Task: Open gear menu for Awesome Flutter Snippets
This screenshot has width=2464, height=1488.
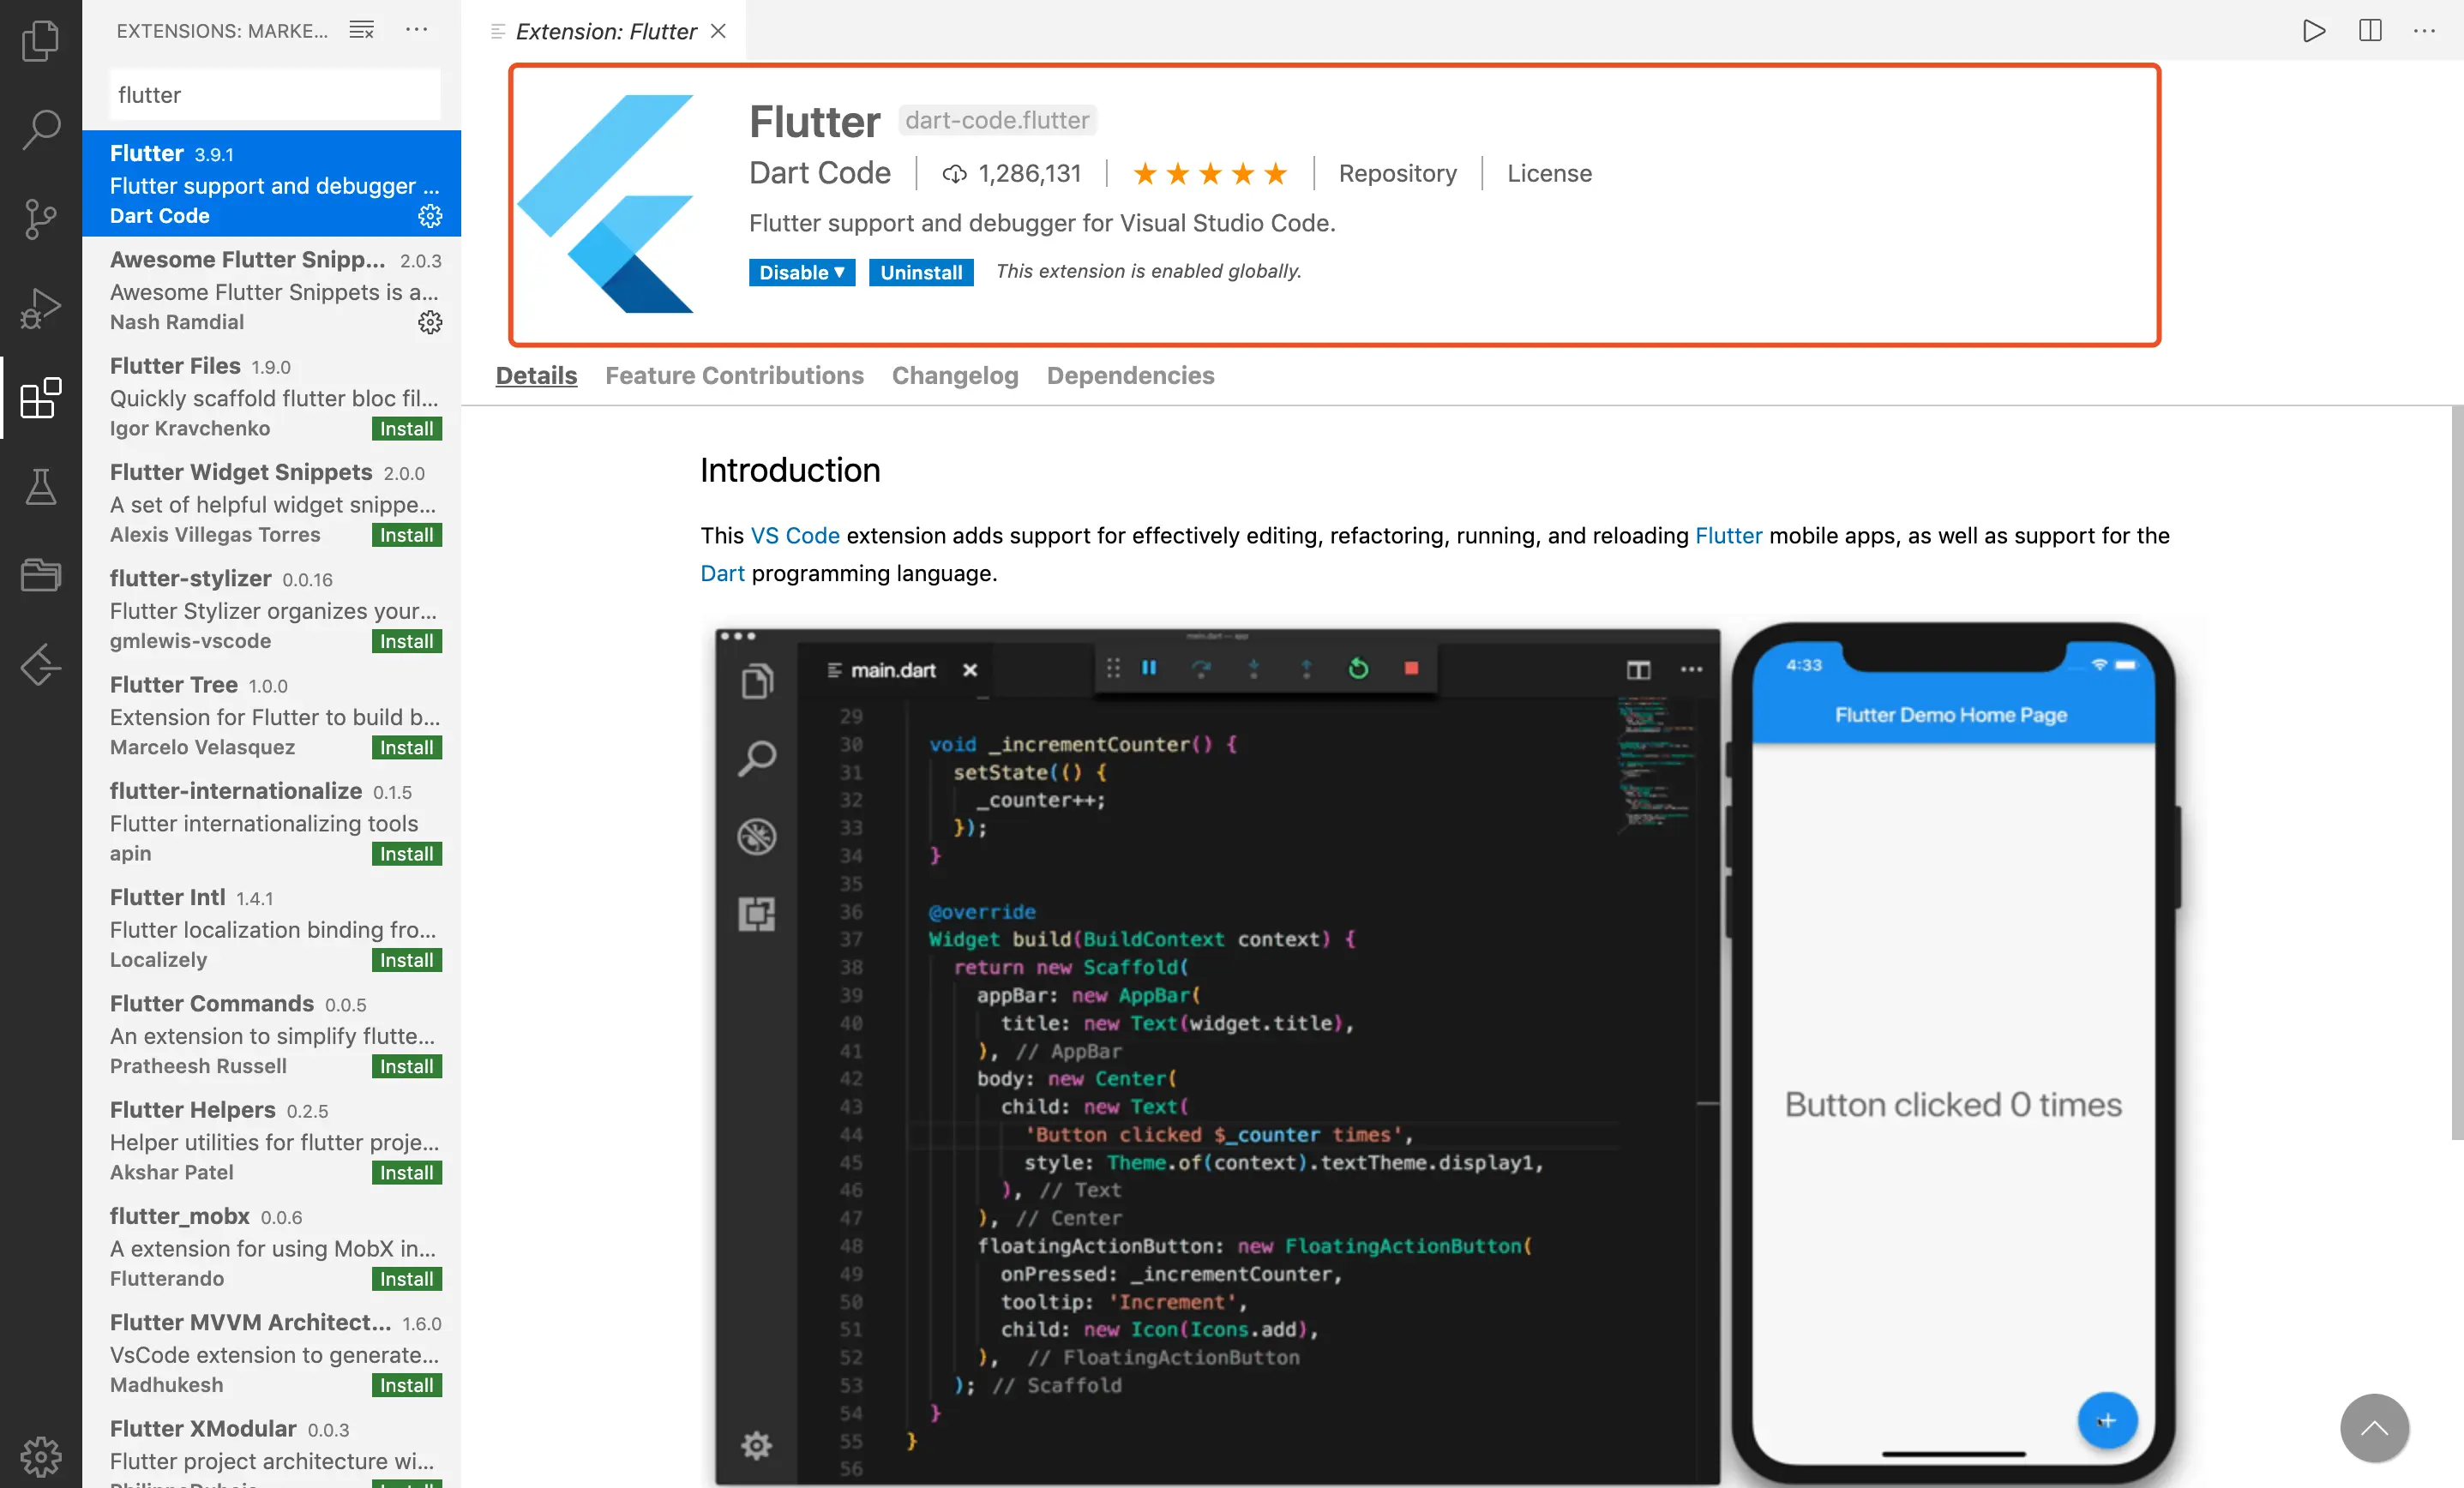Action: coord(430,322)
